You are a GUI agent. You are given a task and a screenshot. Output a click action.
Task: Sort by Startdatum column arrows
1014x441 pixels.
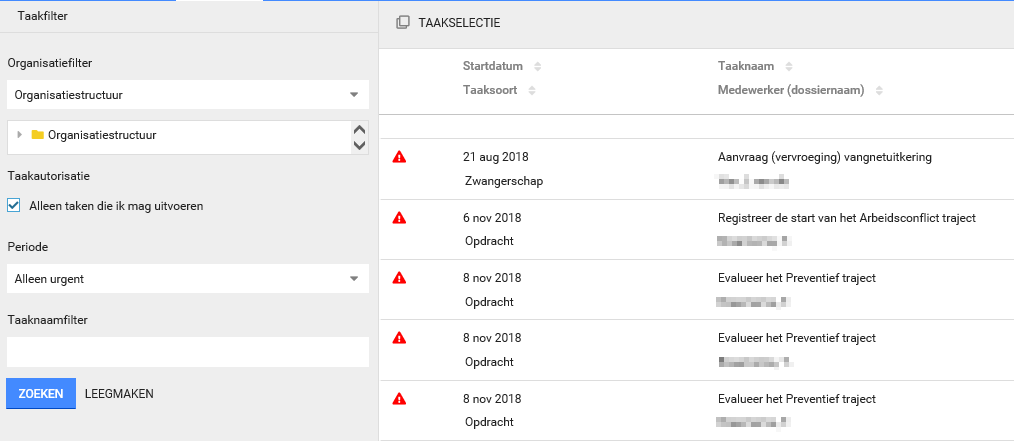click(x=537, y=67)
